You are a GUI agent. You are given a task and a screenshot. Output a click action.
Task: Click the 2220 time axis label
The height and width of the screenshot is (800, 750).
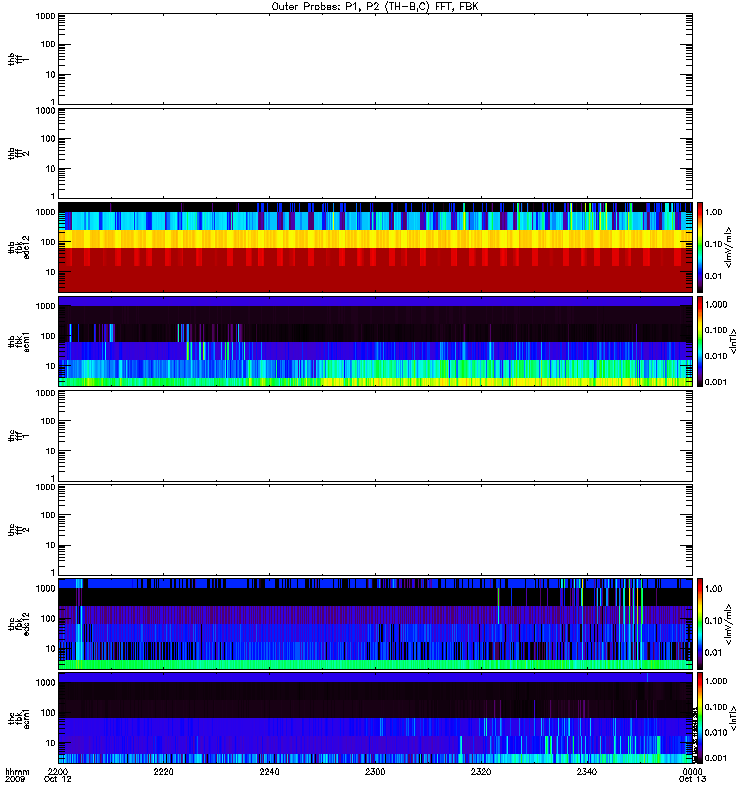coord(163,771)
